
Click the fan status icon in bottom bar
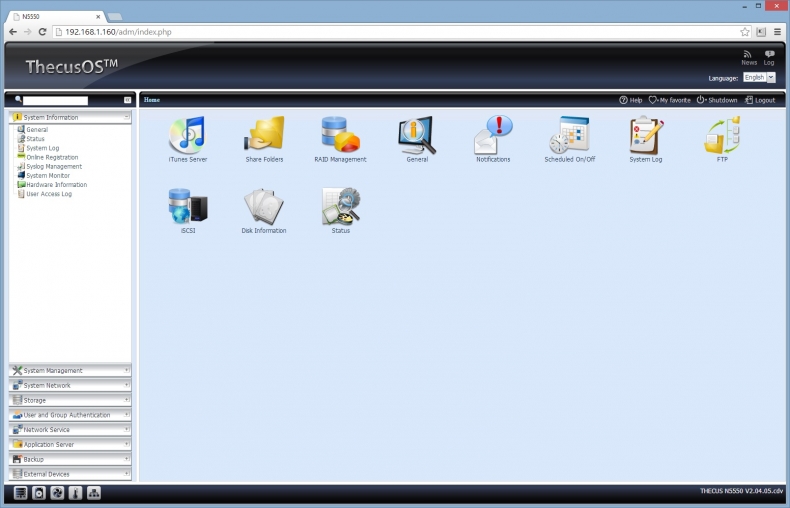[57, 493]
